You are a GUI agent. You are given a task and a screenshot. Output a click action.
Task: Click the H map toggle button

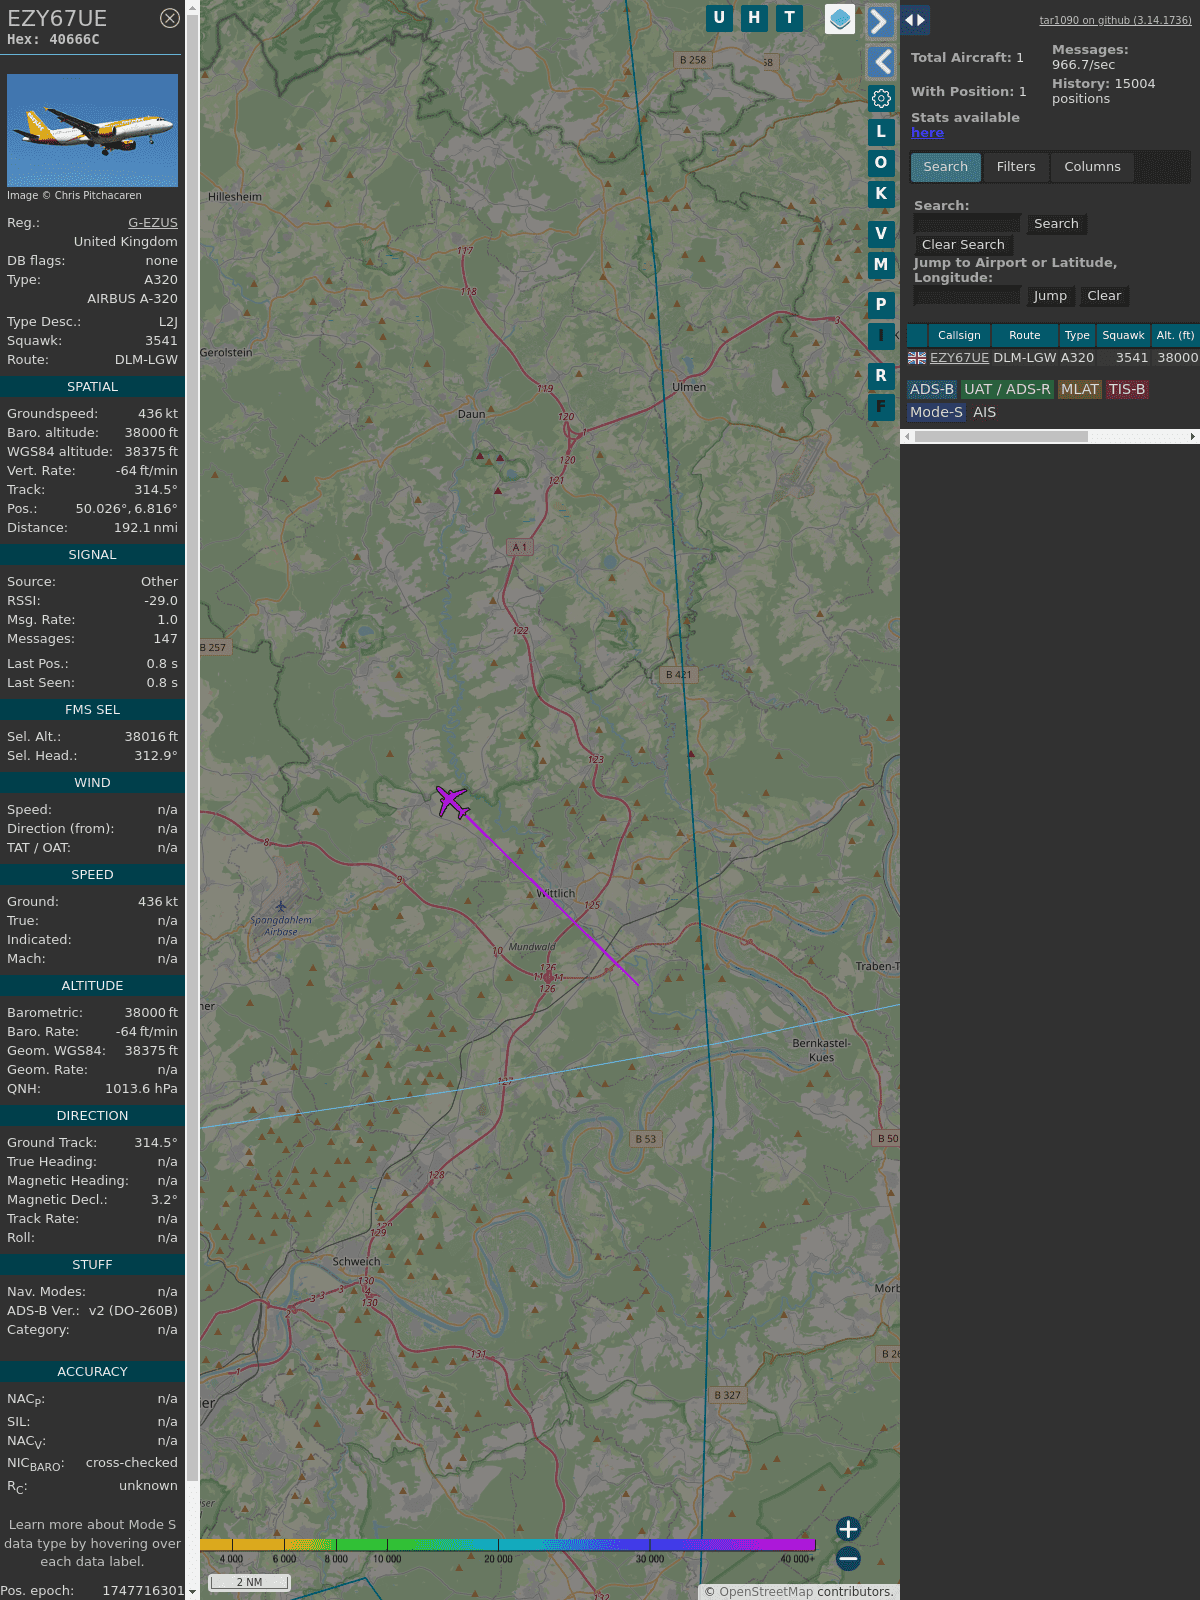(x=754, y=18)
